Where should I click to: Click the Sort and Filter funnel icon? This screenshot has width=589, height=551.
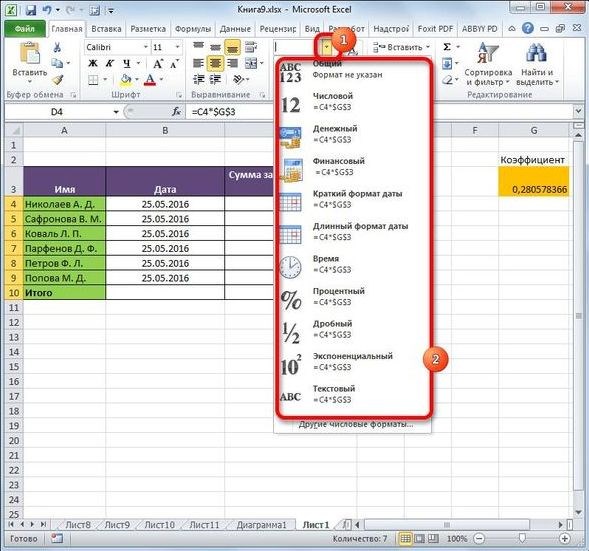pos(488,53)
